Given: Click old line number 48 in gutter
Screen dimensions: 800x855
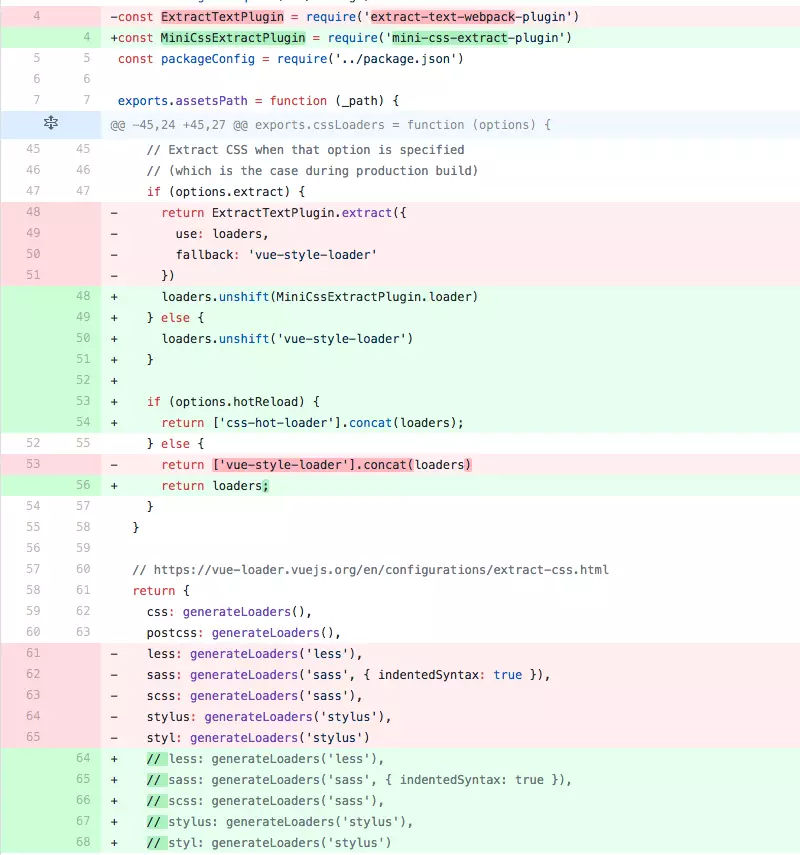Looking at the screenshot, I should [x=33, y=212].
